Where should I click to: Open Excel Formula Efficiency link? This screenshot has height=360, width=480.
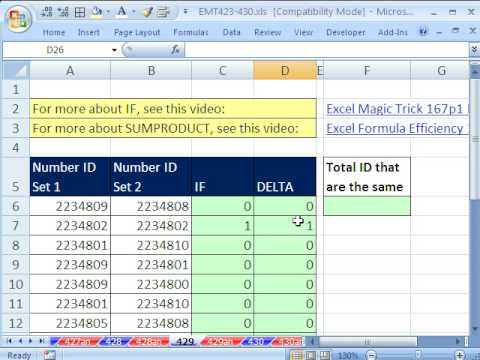(x=395, y=128)
